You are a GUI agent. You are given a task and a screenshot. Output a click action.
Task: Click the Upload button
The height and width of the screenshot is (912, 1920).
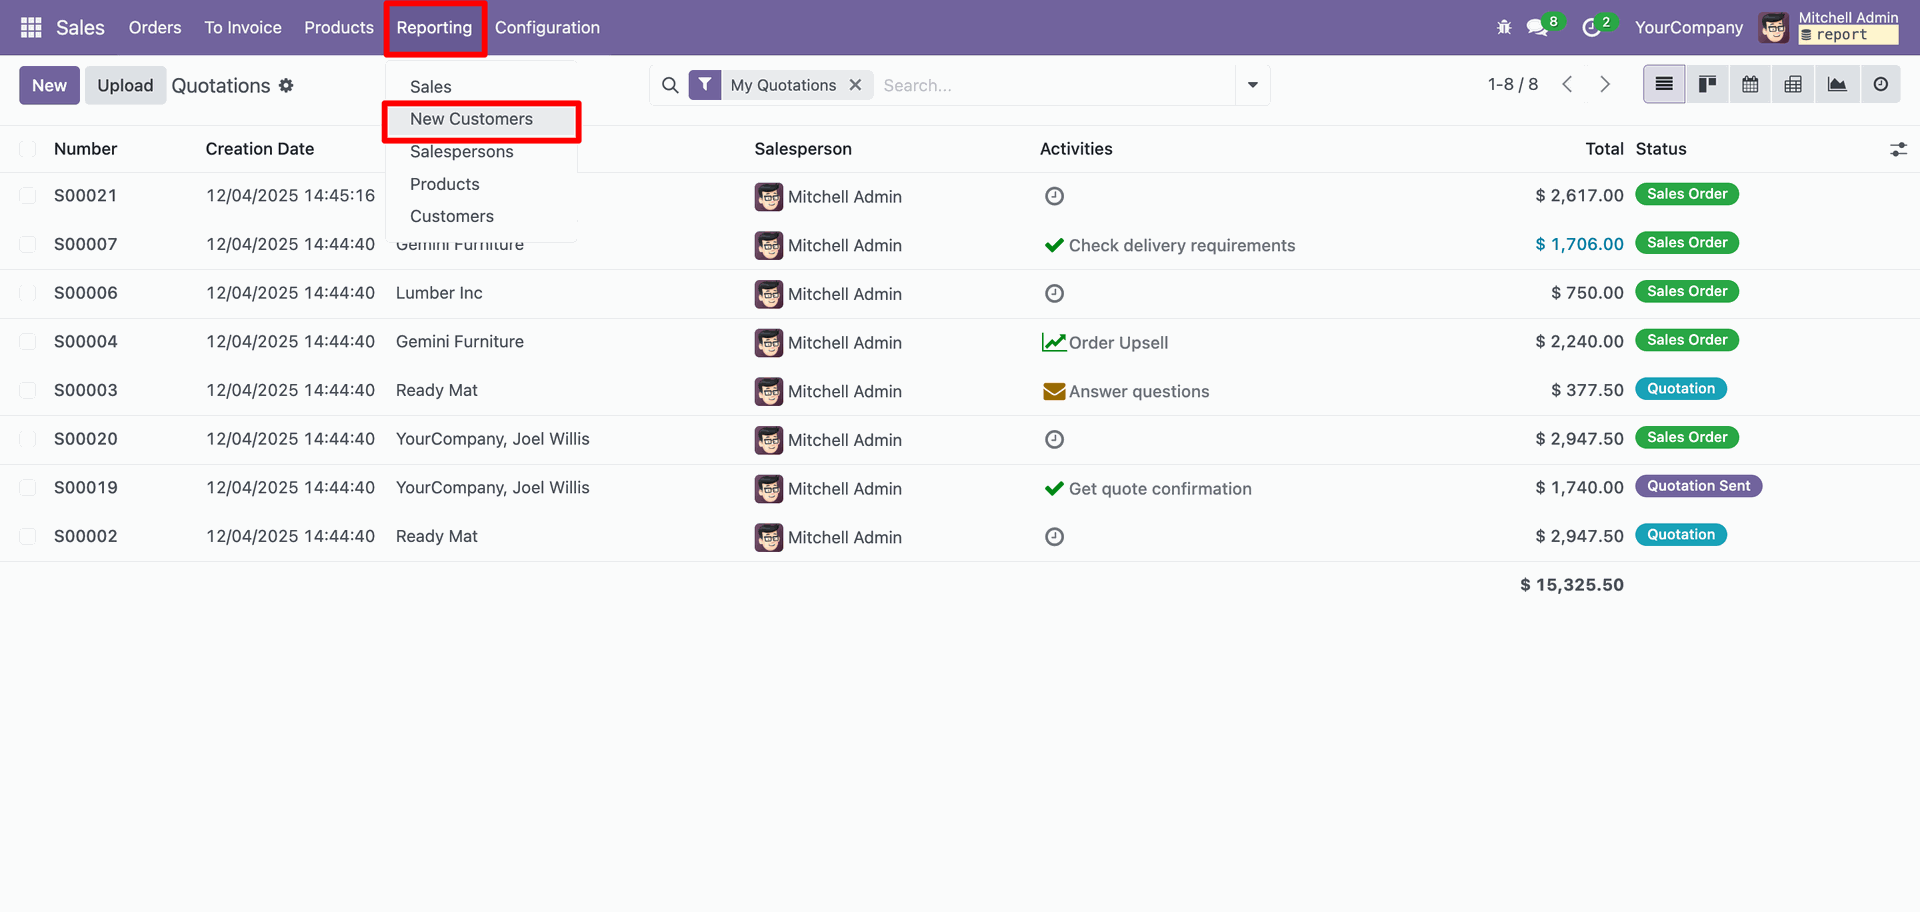125,86
